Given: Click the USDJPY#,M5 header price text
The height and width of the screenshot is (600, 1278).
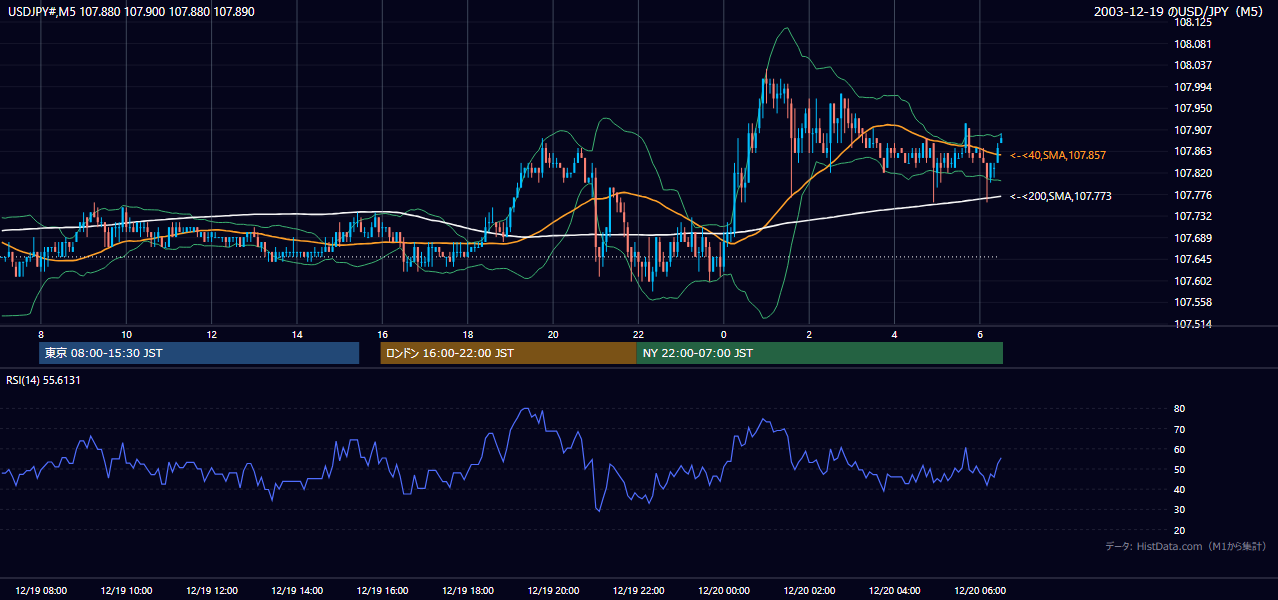Looking at the screenshot, I should 129,12.
